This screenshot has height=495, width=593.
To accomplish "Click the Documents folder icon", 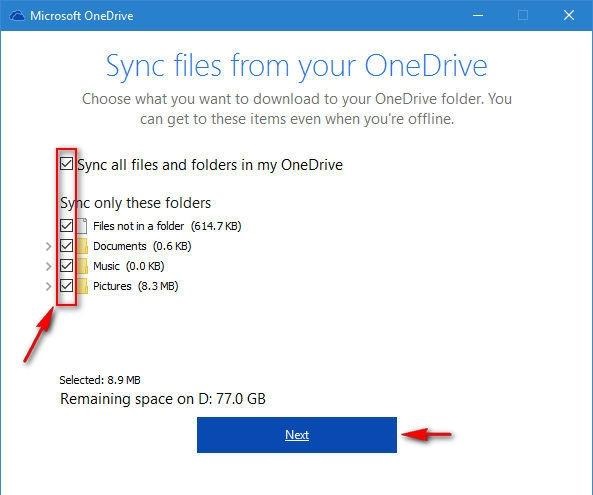I will point(83,246).
